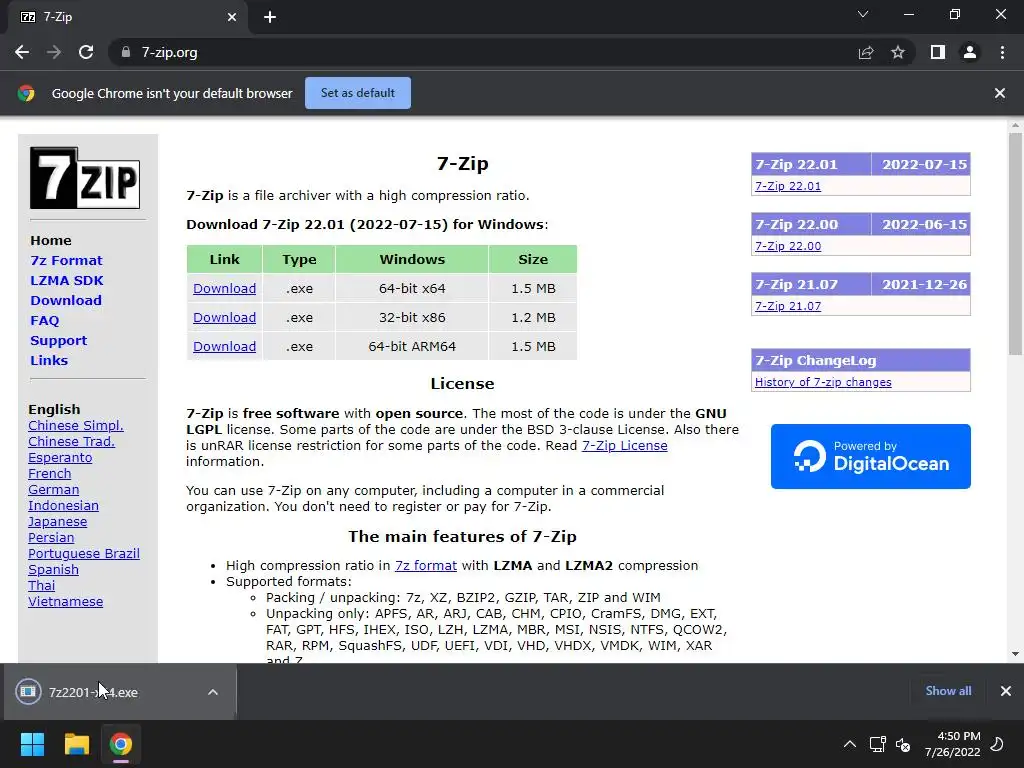Open the FAQ sidebar link
Viewport: 1024px width, 768px height.
pyautogui.click(x=44, y=321)
